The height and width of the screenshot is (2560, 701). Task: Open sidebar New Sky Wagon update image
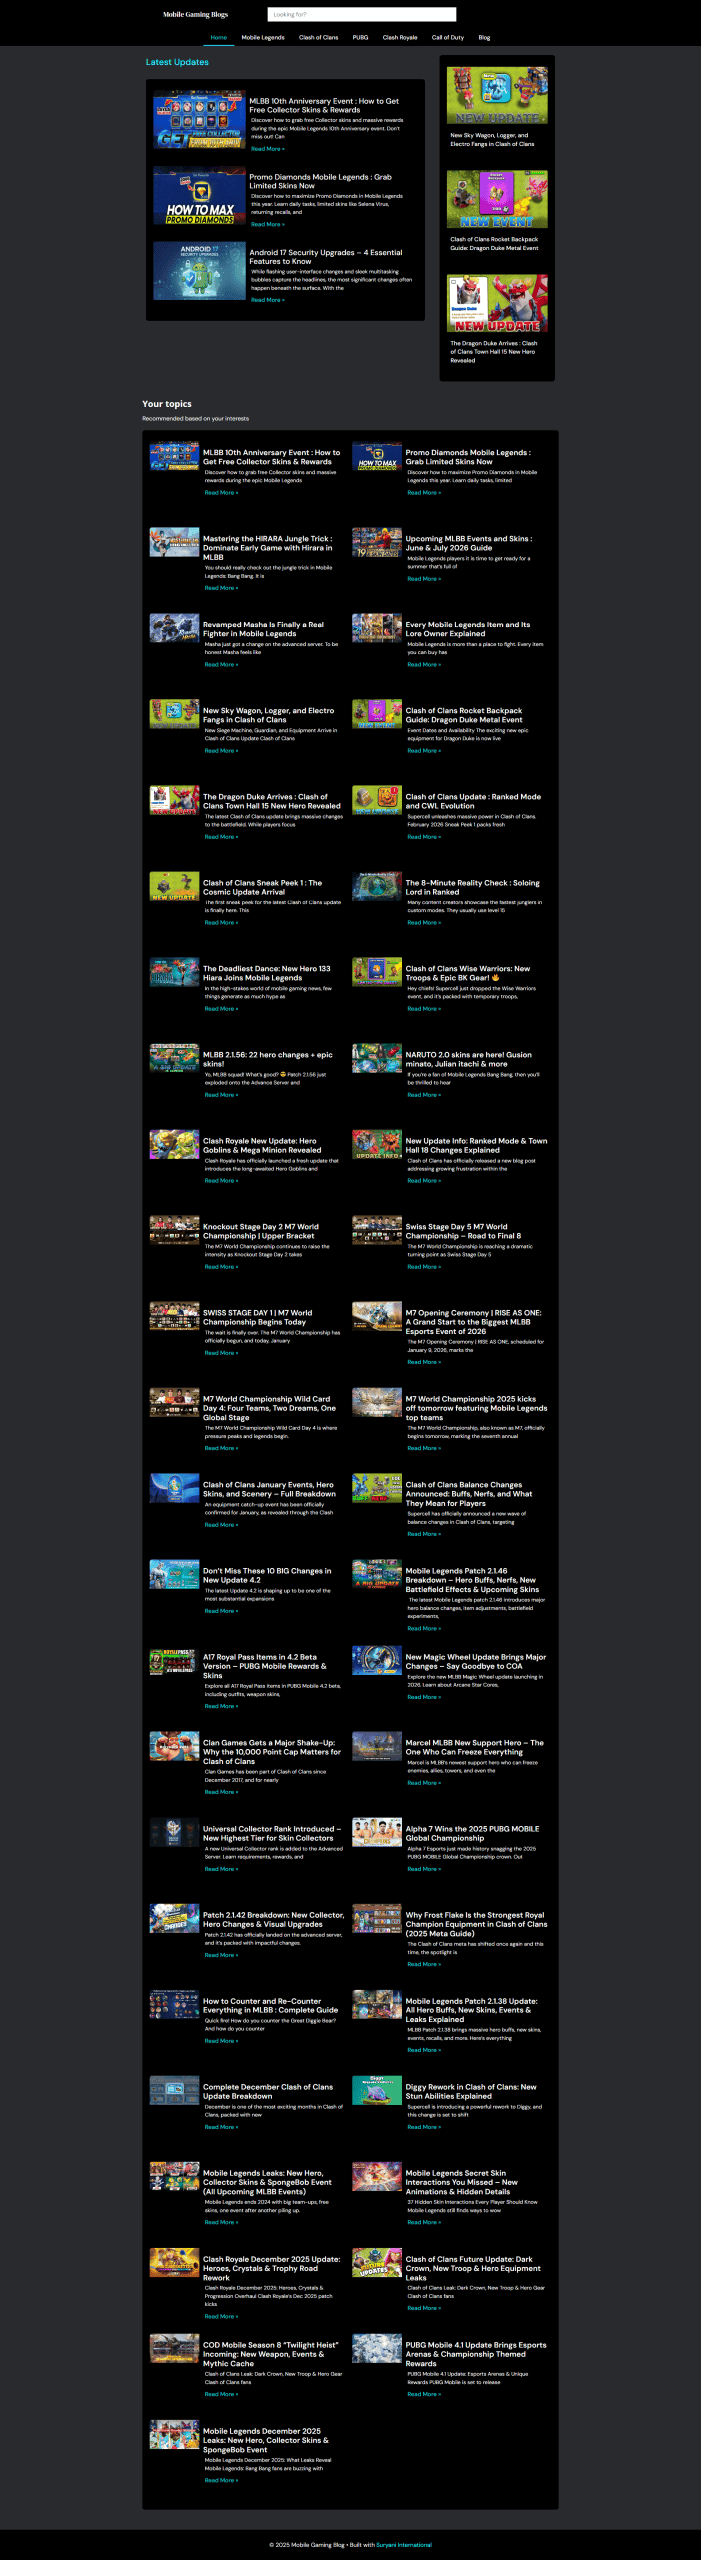497,95
